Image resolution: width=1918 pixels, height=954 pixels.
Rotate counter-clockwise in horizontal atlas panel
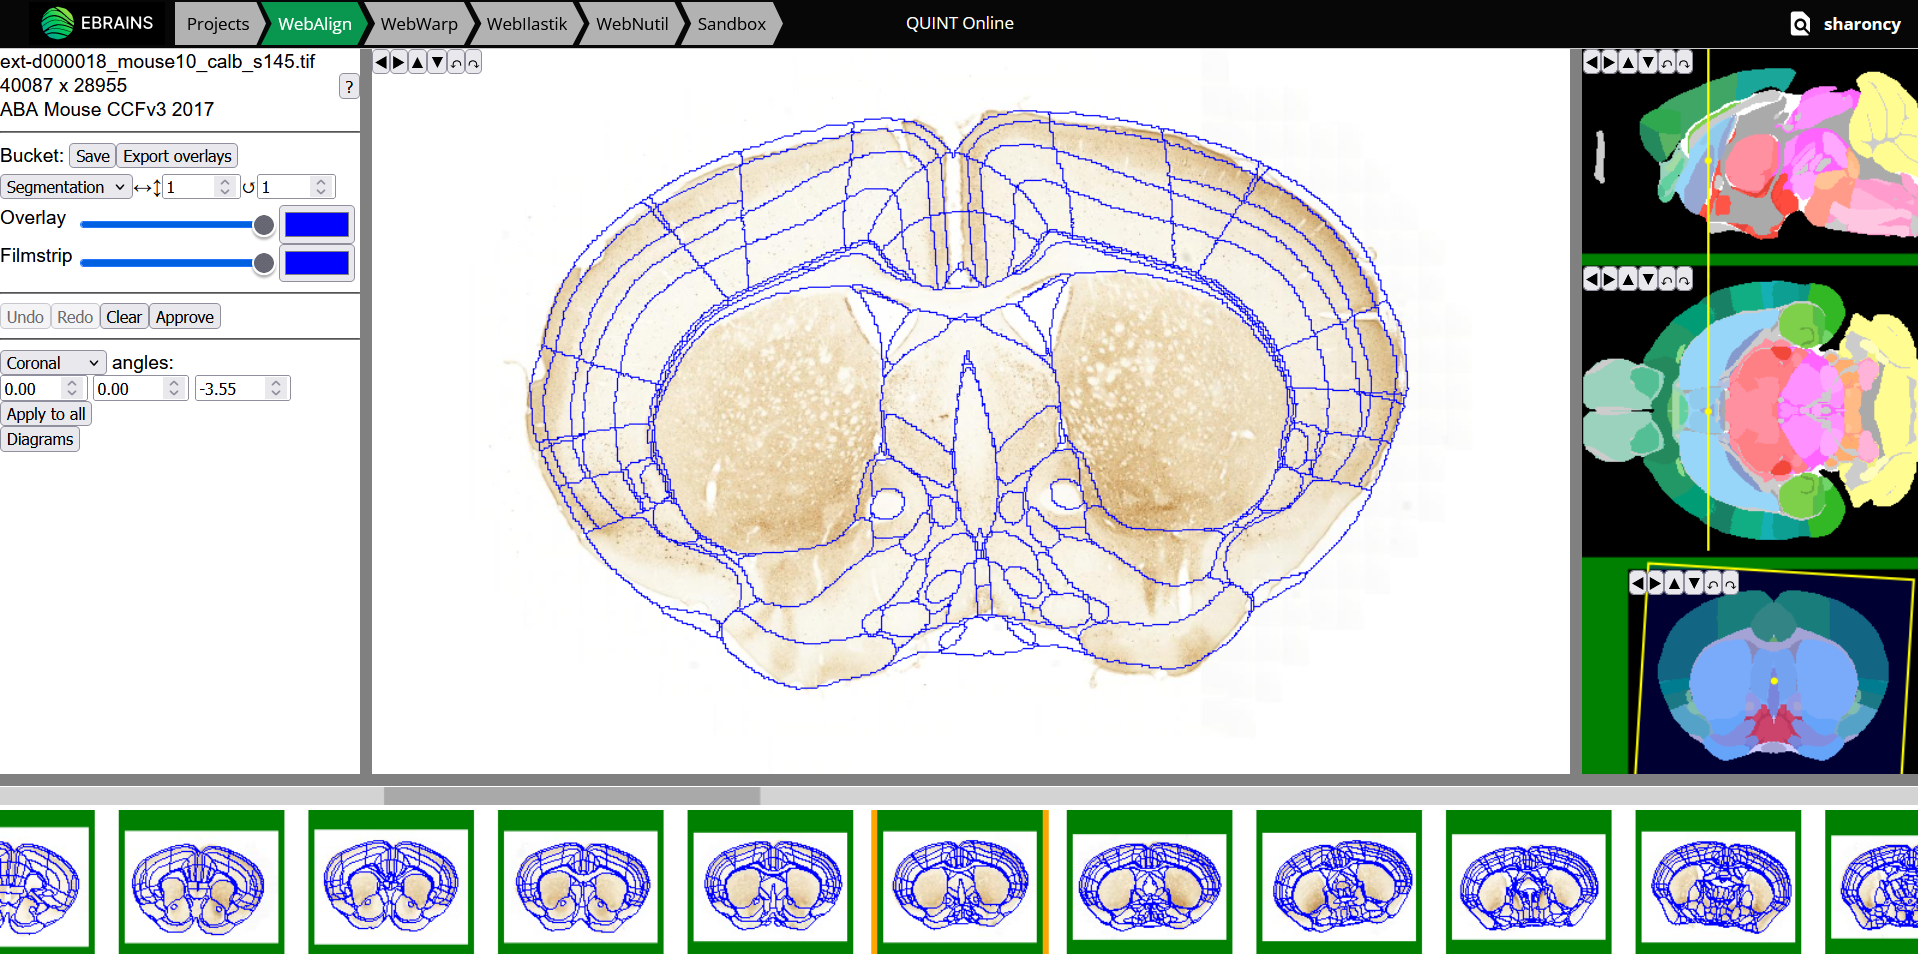1666,280
